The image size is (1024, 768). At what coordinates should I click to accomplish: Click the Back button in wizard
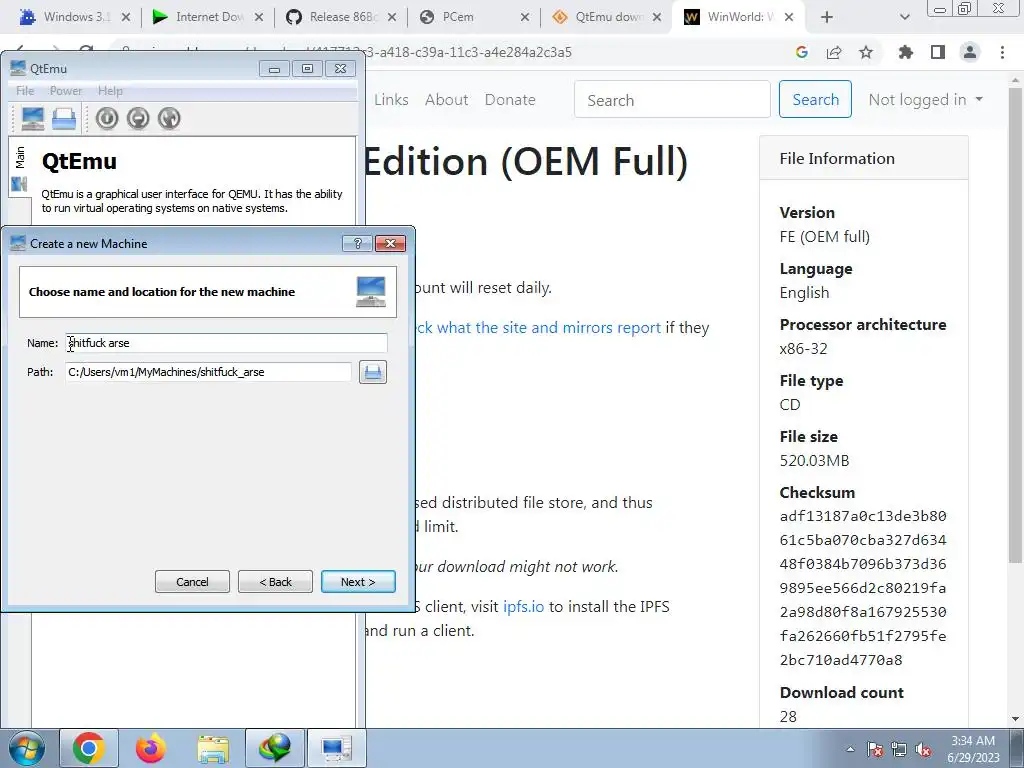click(275, 582)
